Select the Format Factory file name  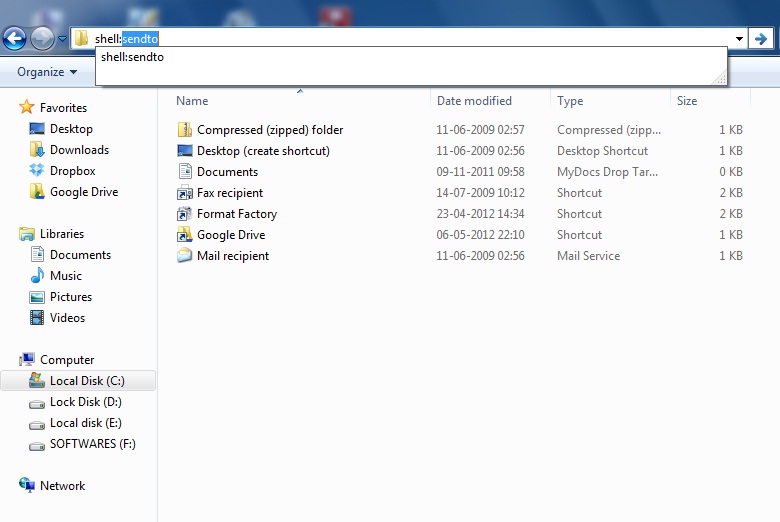(237, 213)
